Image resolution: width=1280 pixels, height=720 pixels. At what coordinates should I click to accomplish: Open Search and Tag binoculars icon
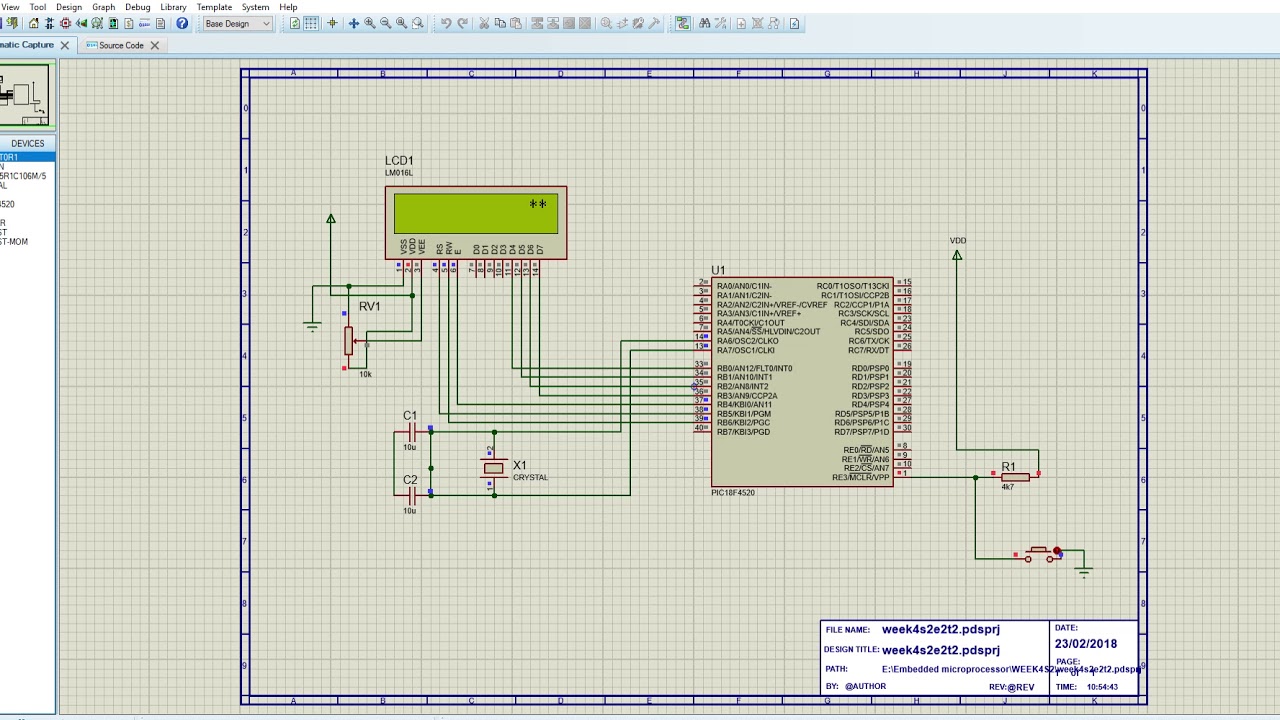pos(705,23)
